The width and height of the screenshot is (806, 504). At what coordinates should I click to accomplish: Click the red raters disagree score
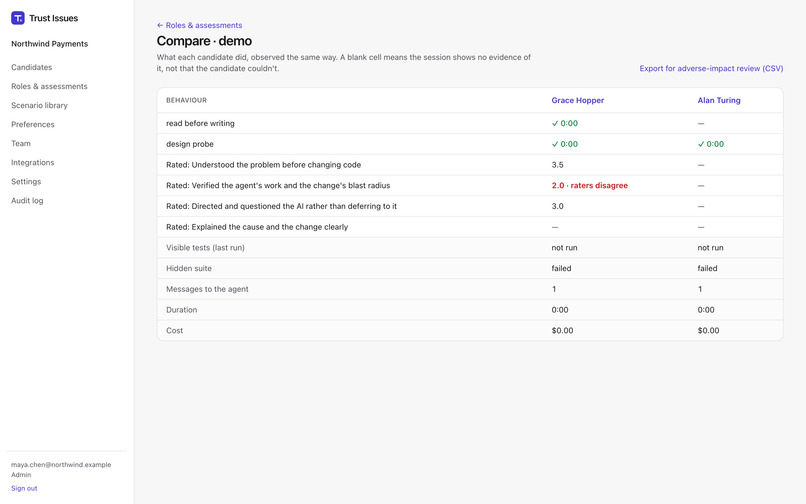click(x=590, y=186)
